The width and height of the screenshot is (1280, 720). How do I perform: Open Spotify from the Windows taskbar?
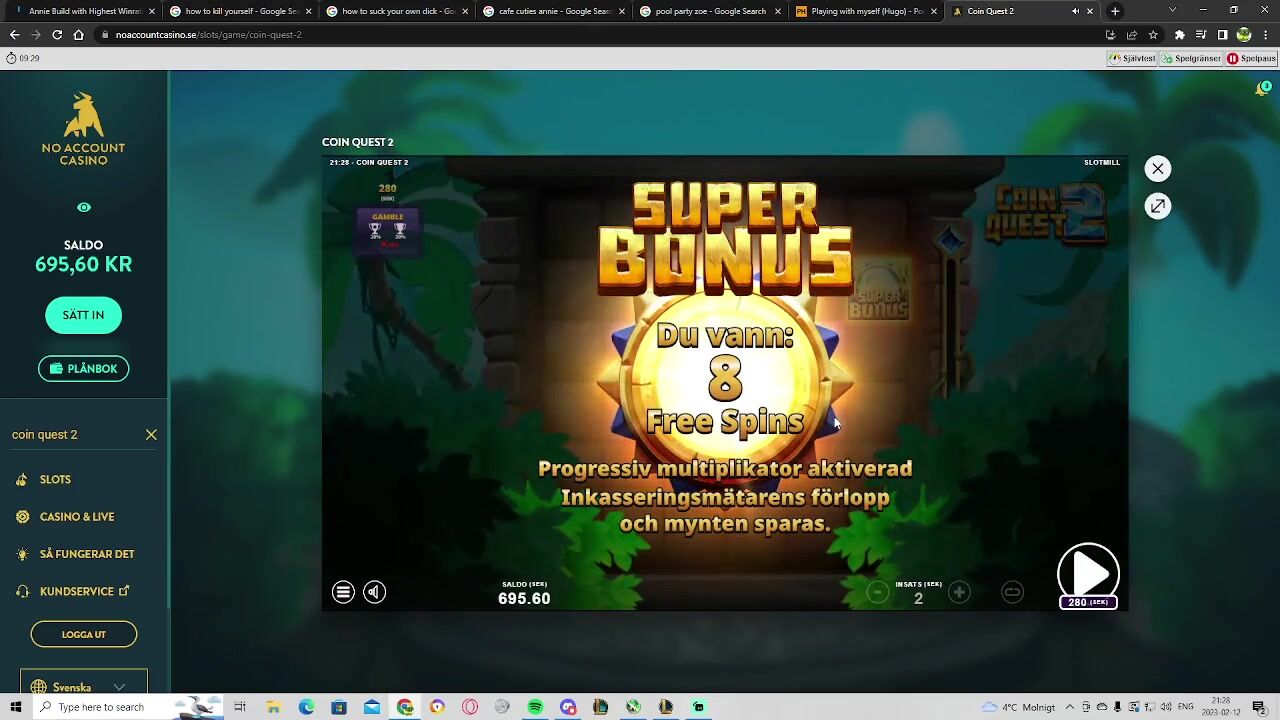pyautogui.click(x=535, y=707)
